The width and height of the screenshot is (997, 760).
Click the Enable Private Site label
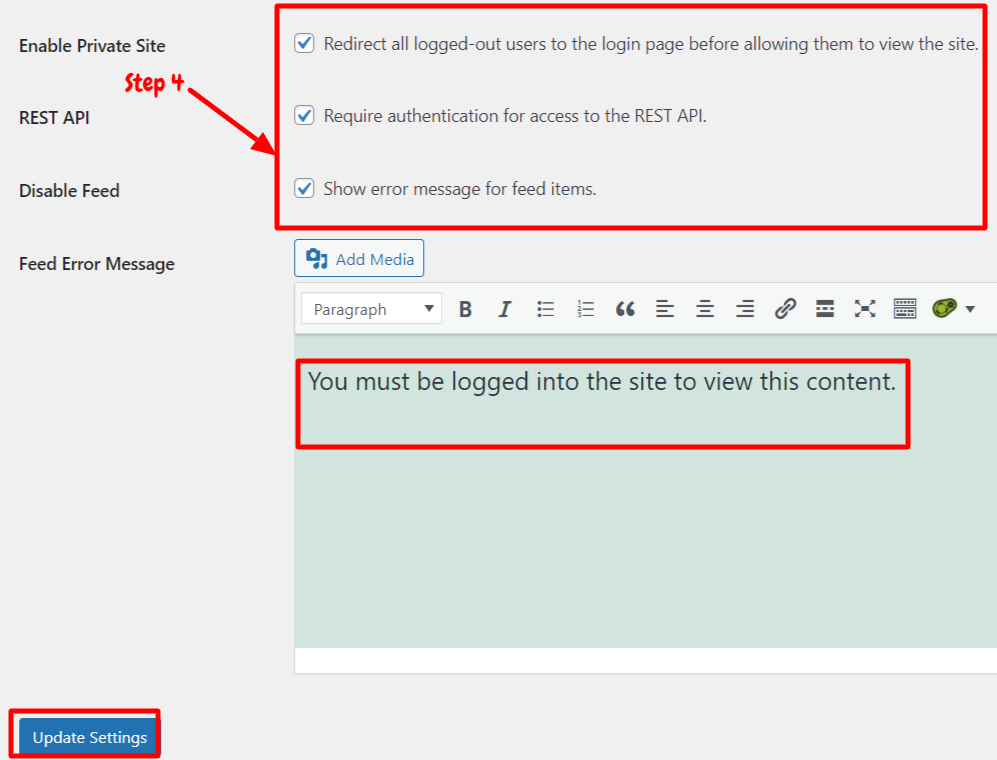point(92,46)
